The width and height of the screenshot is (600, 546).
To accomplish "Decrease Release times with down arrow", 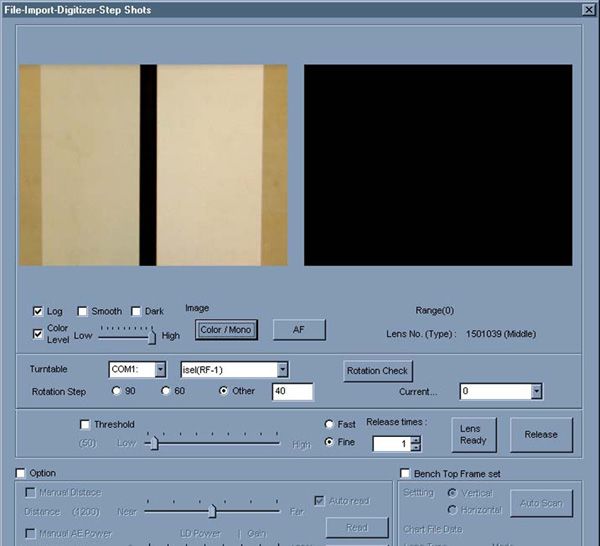I will (x=416, y=448).
